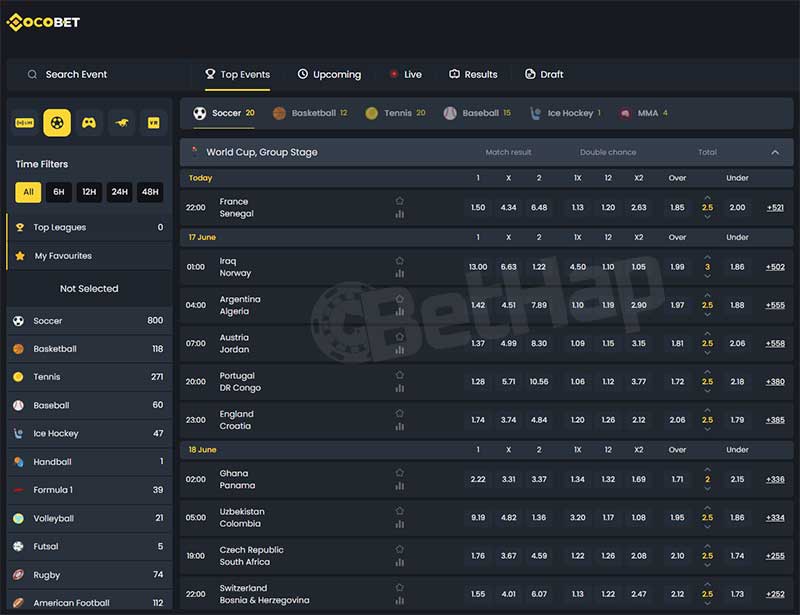Image resolution: width=800 pixels, height=615 pixels.
Task: Open France vs Senegal statistics chart icon
Action: 399,214
